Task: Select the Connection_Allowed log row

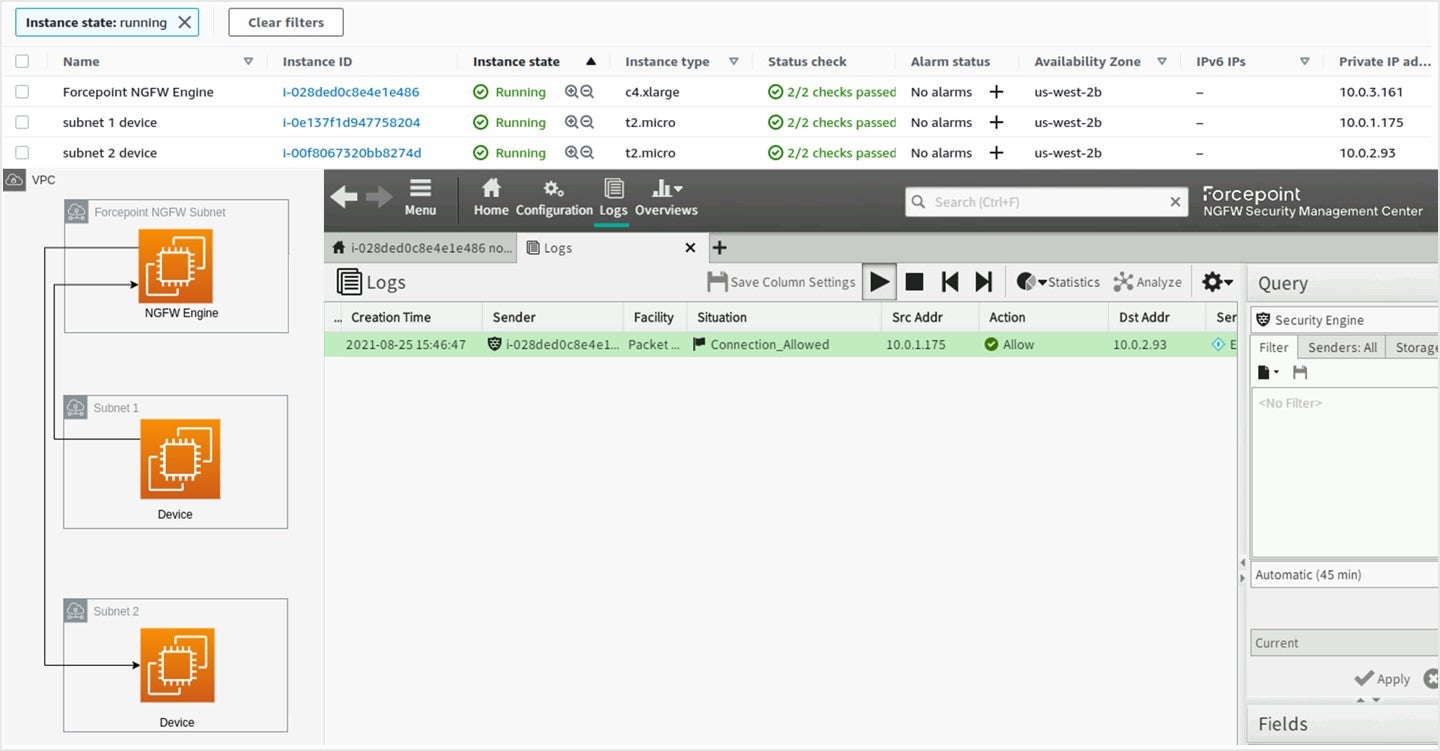Action: tap(781, 344)
